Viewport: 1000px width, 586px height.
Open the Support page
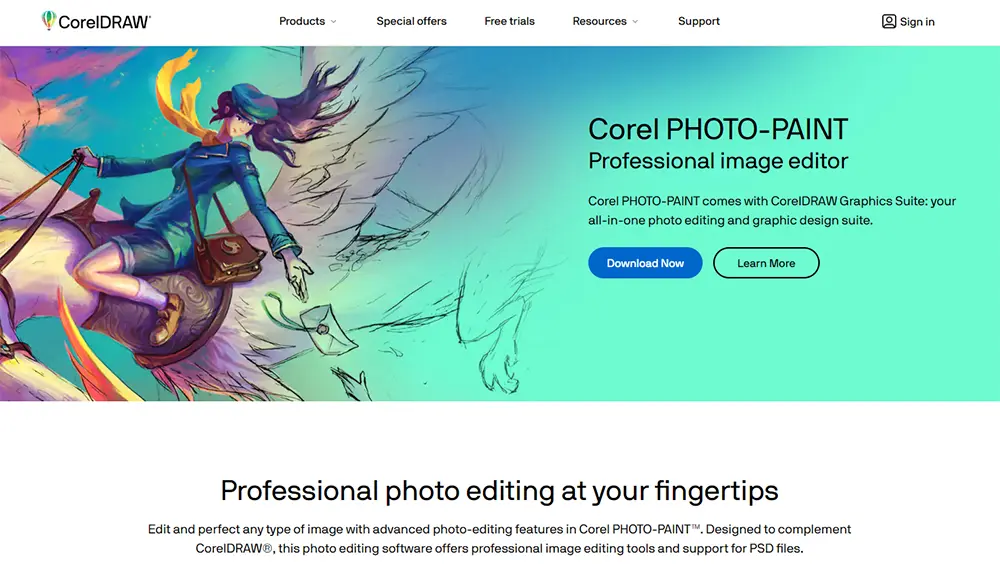[699, 21]
